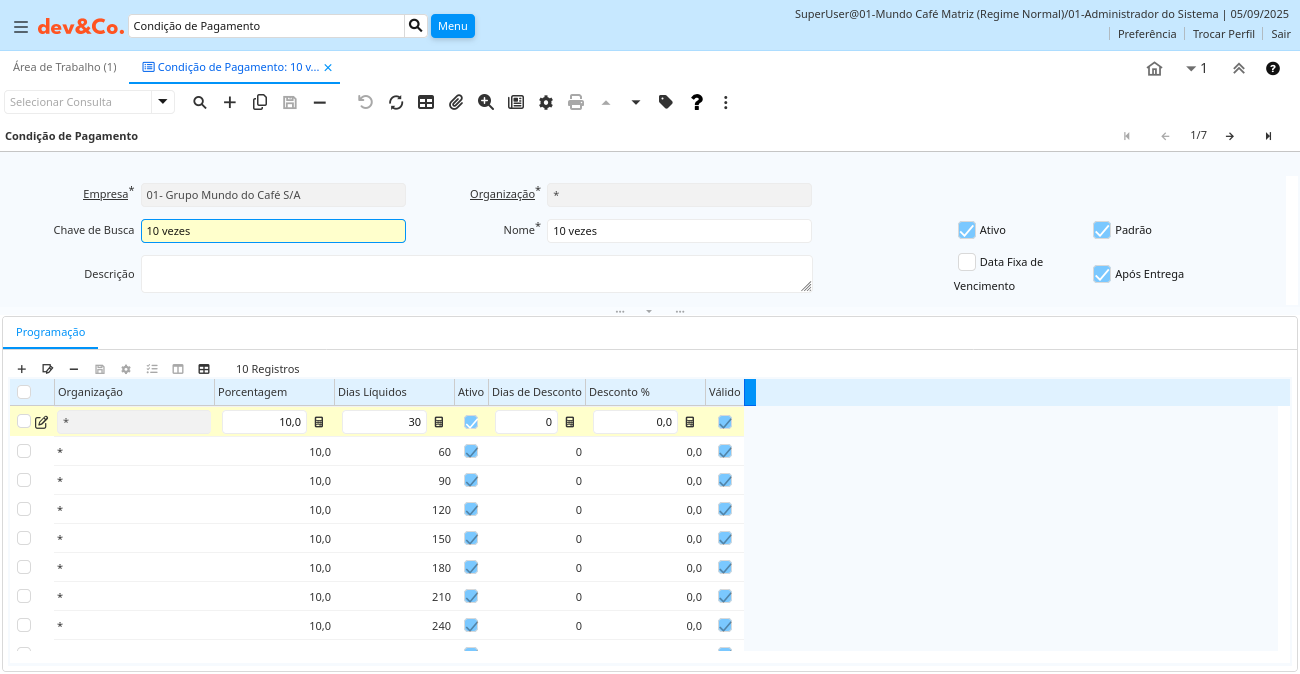Open the Selecionar Consulta dropdown

(x=163, y=102)
